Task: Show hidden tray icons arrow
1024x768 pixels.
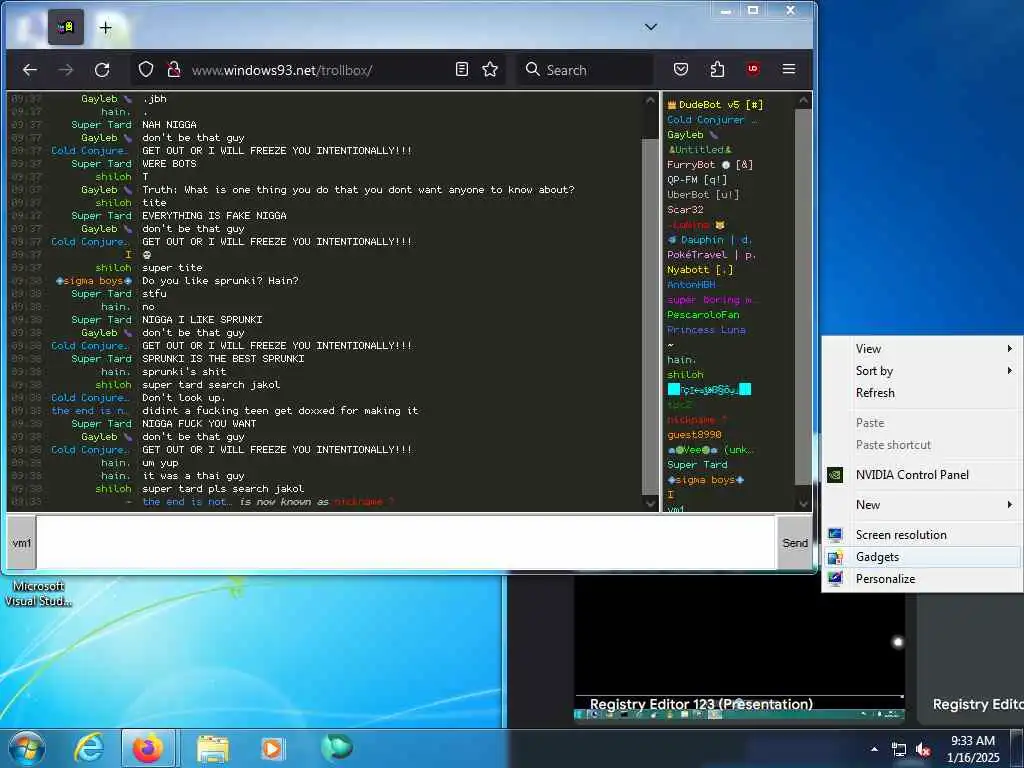Action: pyautogui.click(x=874, y=749)
